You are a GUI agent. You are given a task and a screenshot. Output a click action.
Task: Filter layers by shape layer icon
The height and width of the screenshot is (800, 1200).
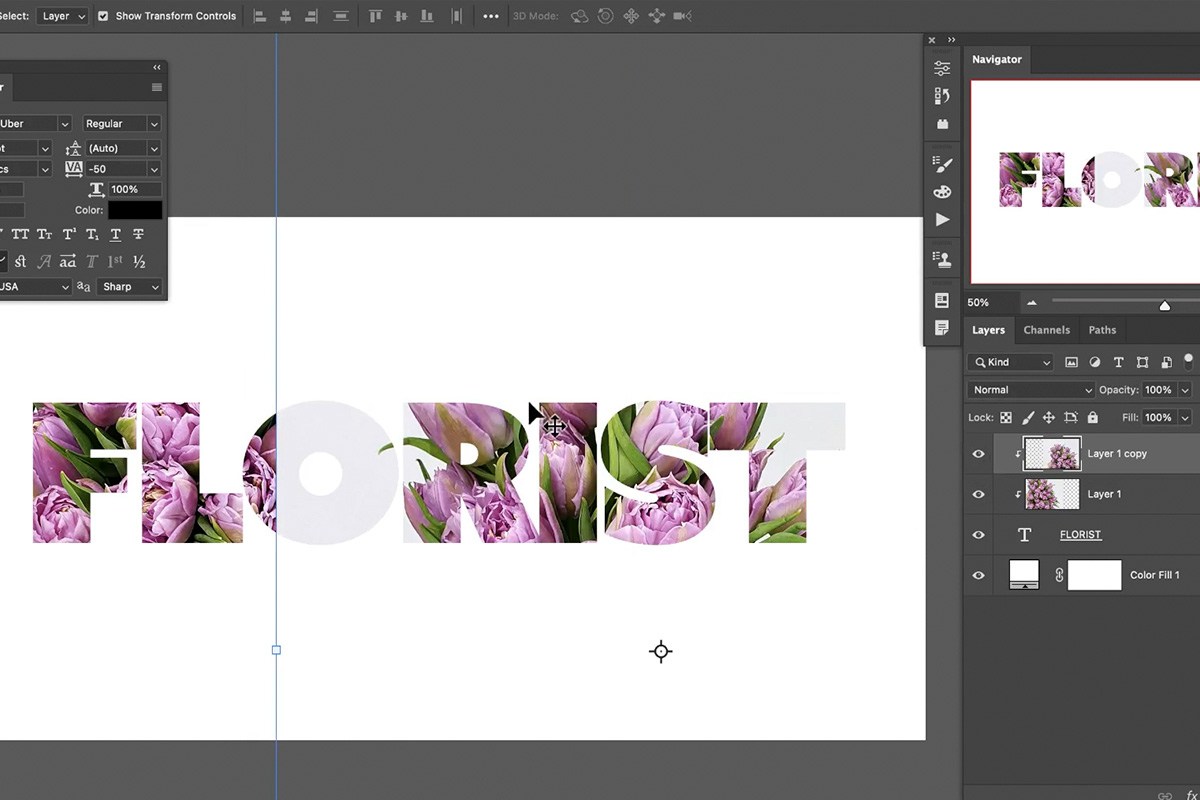tap(1142, 362)
